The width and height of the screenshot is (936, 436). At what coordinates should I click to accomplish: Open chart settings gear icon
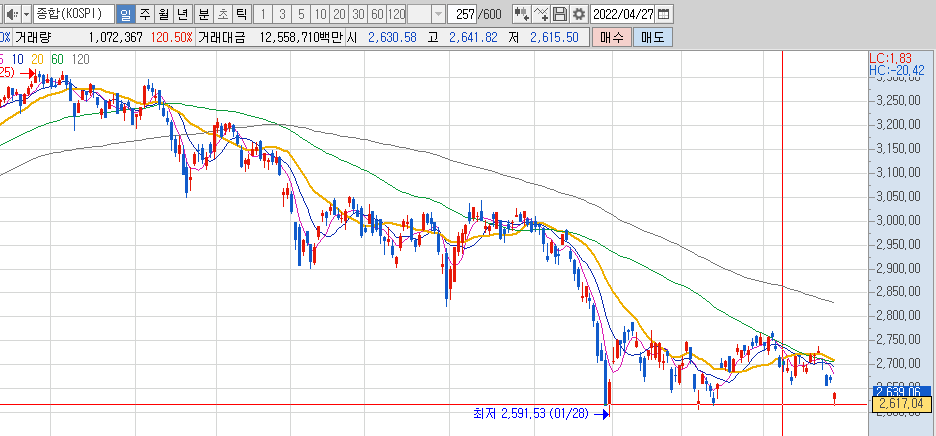[x=578, y=13]
